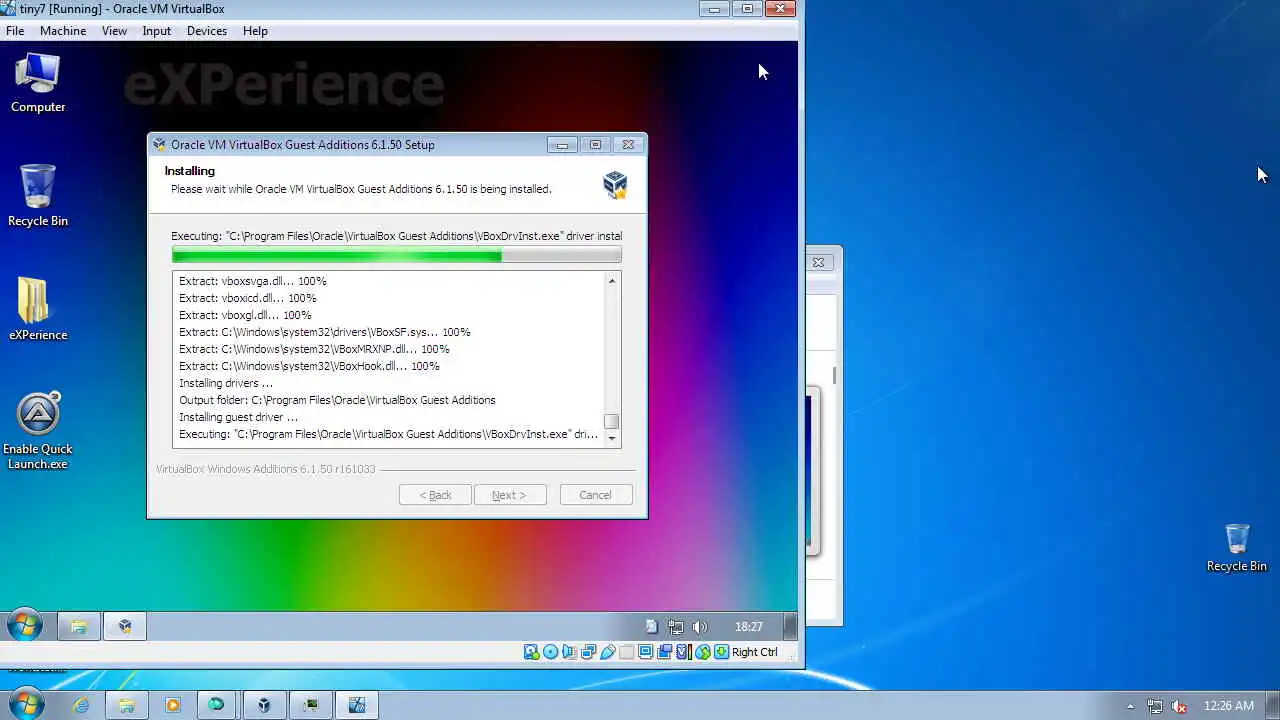Open the View menu

[x=114, y=31]
